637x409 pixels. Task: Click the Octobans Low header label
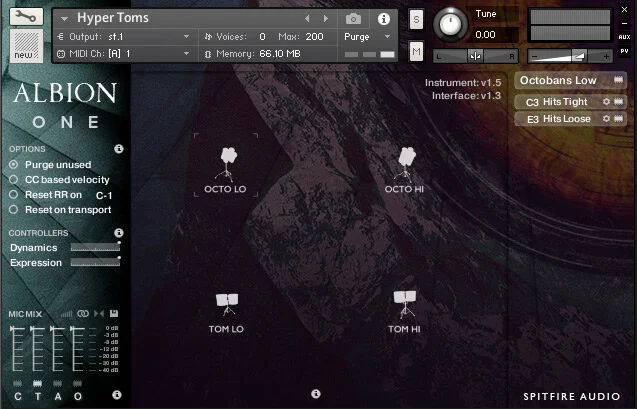tap(558, 80)
